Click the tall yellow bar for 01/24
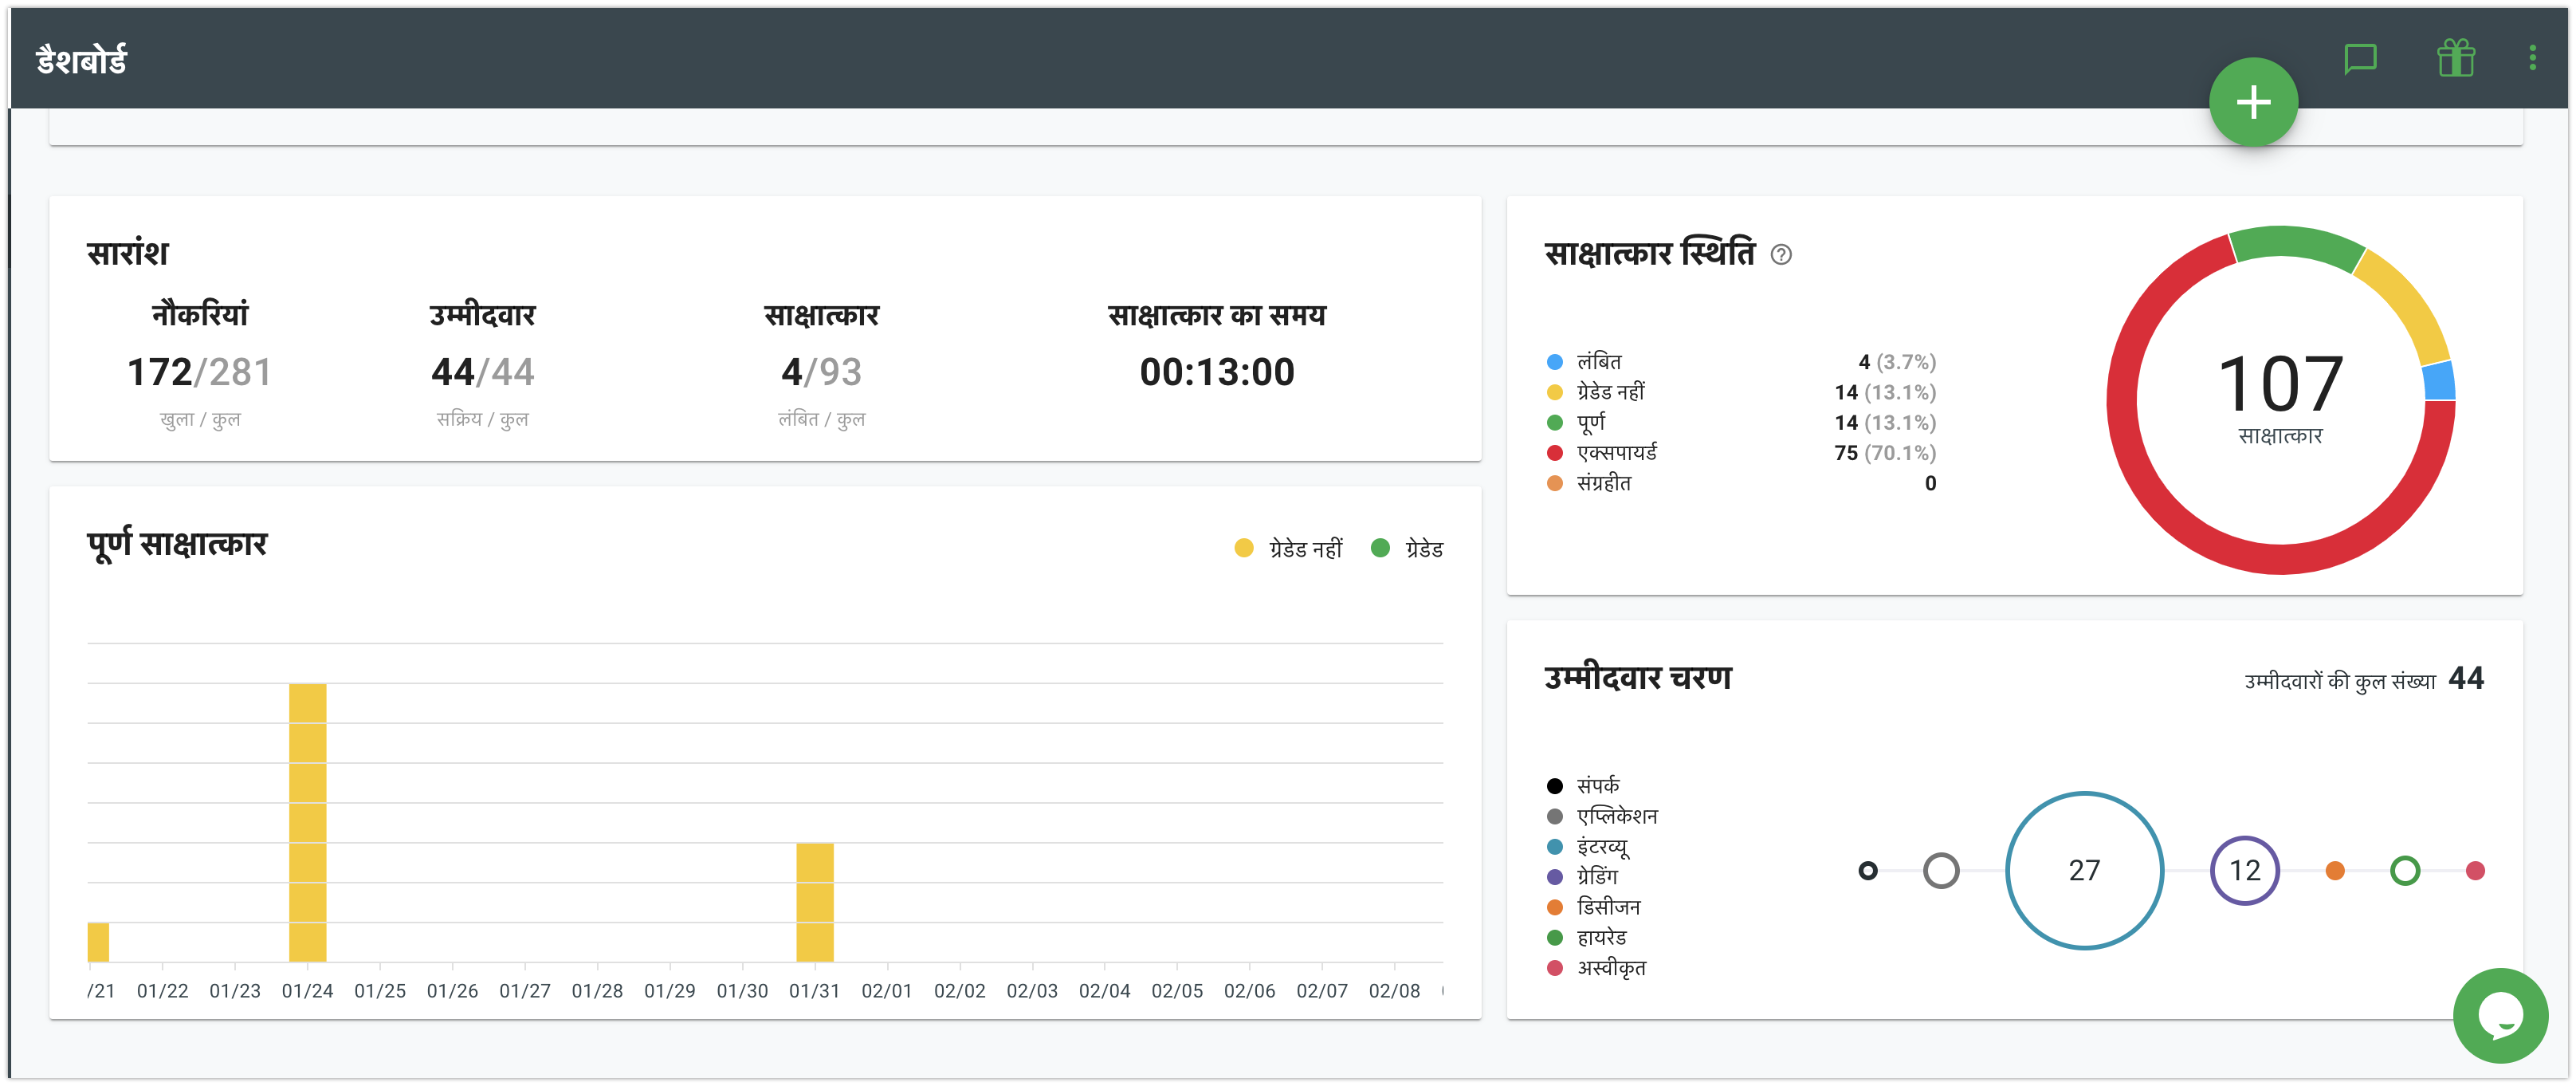 tap(307, 822)
